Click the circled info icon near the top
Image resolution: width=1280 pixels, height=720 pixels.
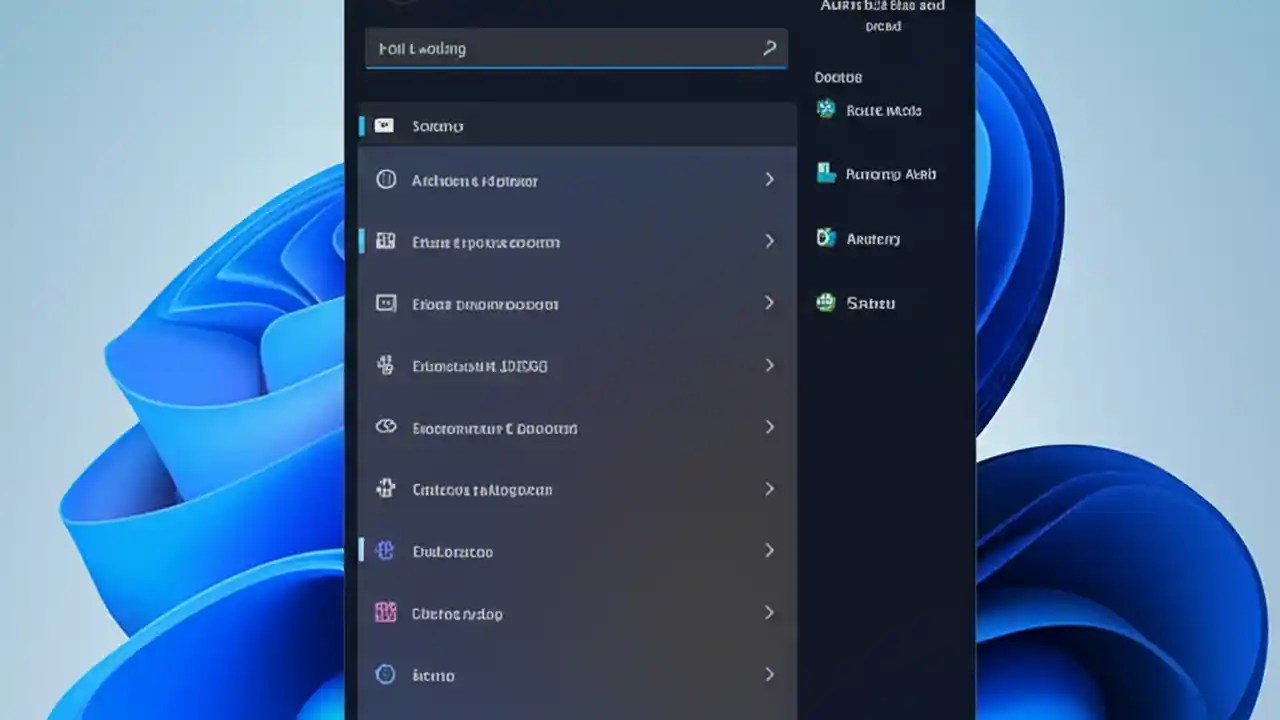click(386, 180)
